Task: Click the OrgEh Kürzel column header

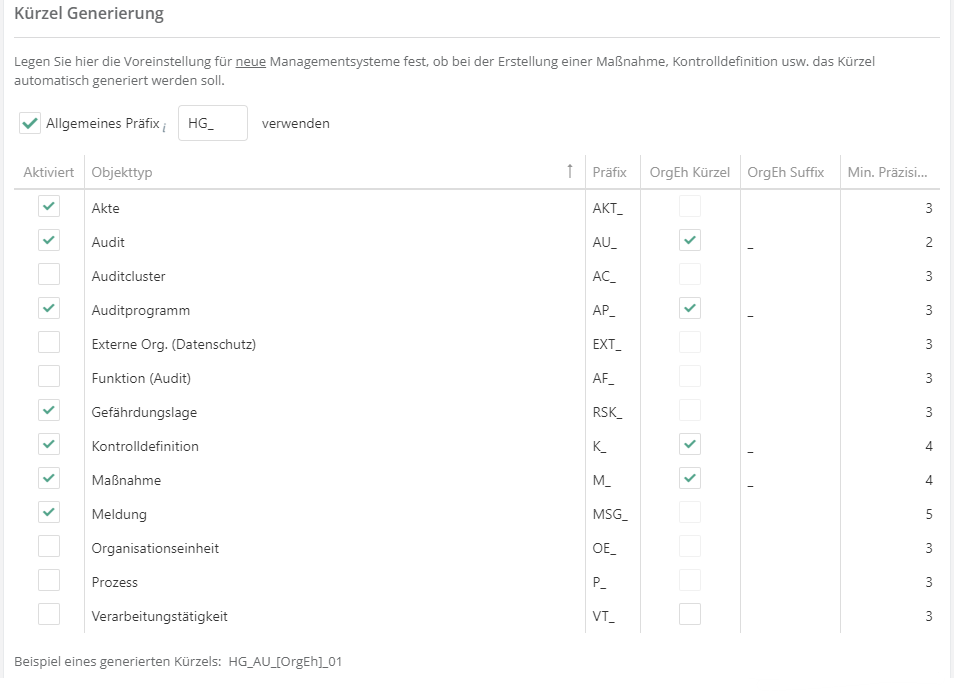Action: [689, 172]
